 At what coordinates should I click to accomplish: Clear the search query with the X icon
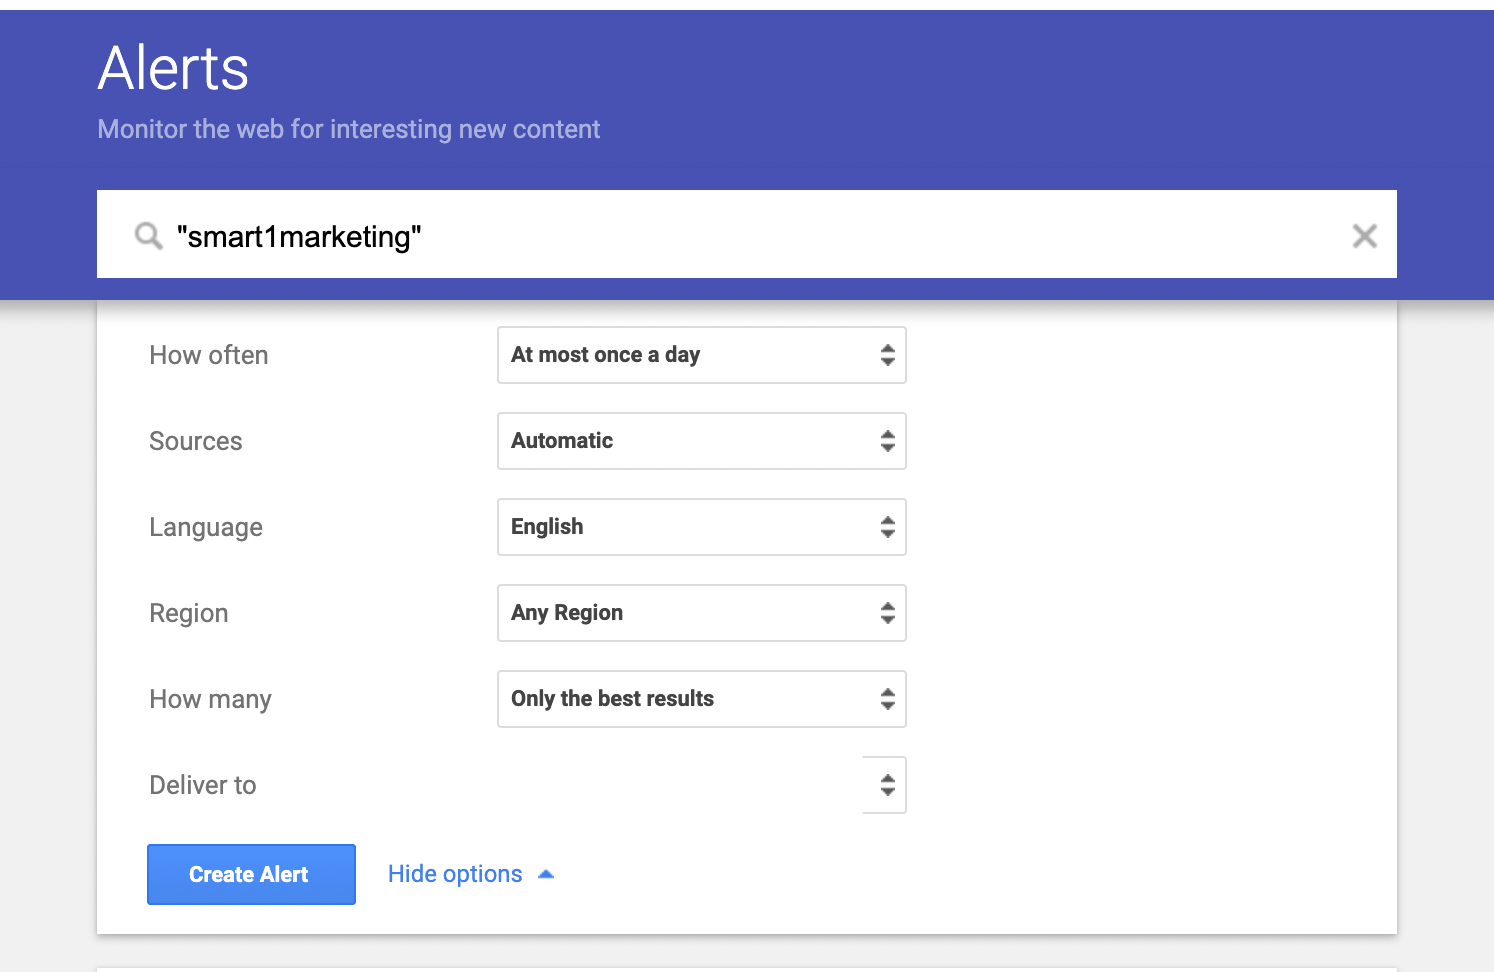coord(1364,236)
